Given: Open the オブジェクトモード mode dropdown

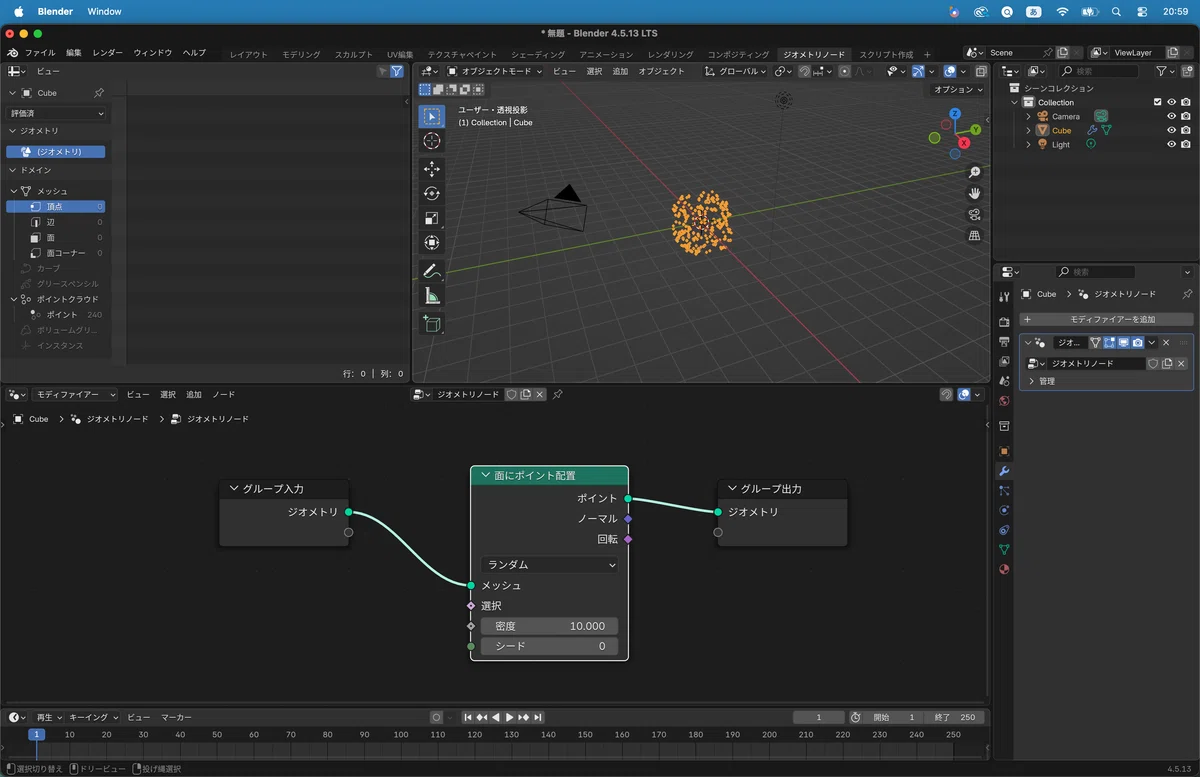Looking at the screenshot, I should click(495, 71).
